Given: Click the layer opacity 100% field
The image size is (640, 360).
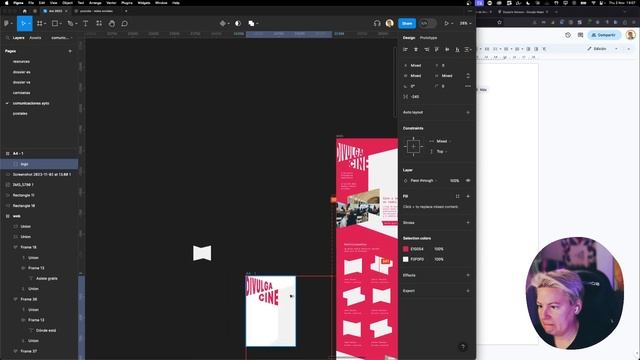Looking at the screenshot, I should [454, 180].
